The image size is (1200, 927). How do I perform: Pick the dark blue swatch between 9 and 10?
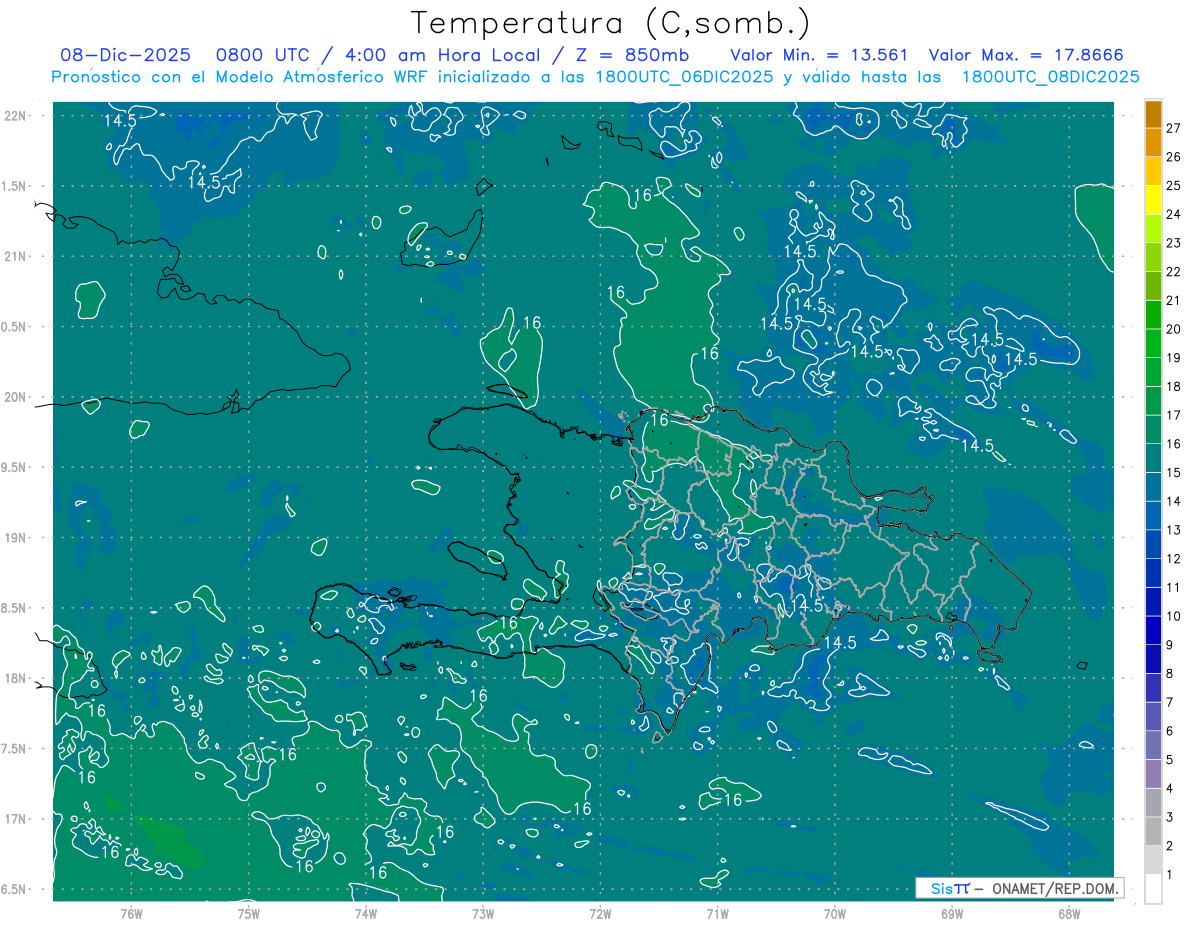[x=1153, y=630]
